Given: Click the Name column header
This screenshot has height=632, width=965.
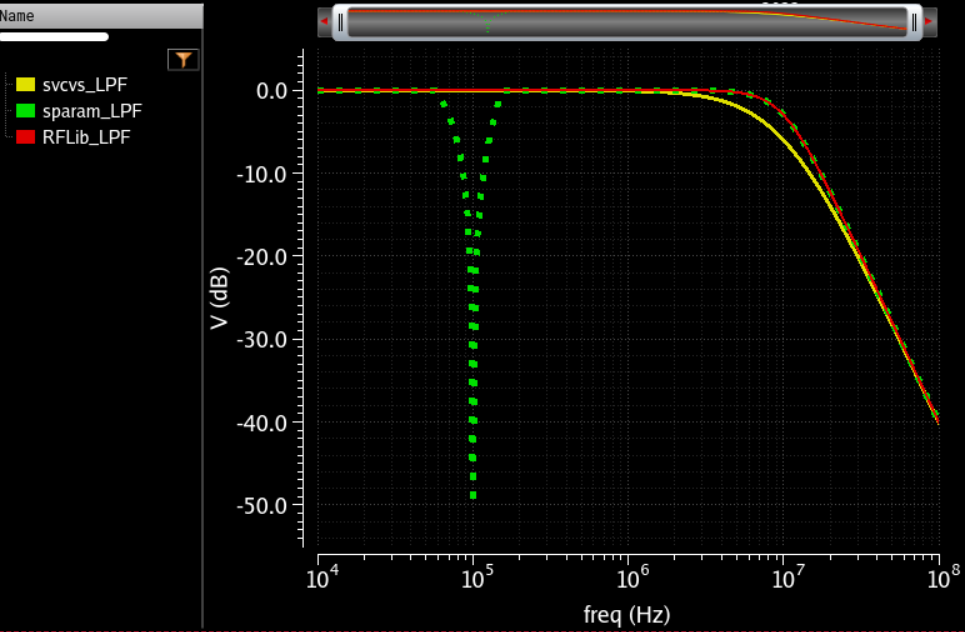Looking at the screenshot, I should coord(101,16).
